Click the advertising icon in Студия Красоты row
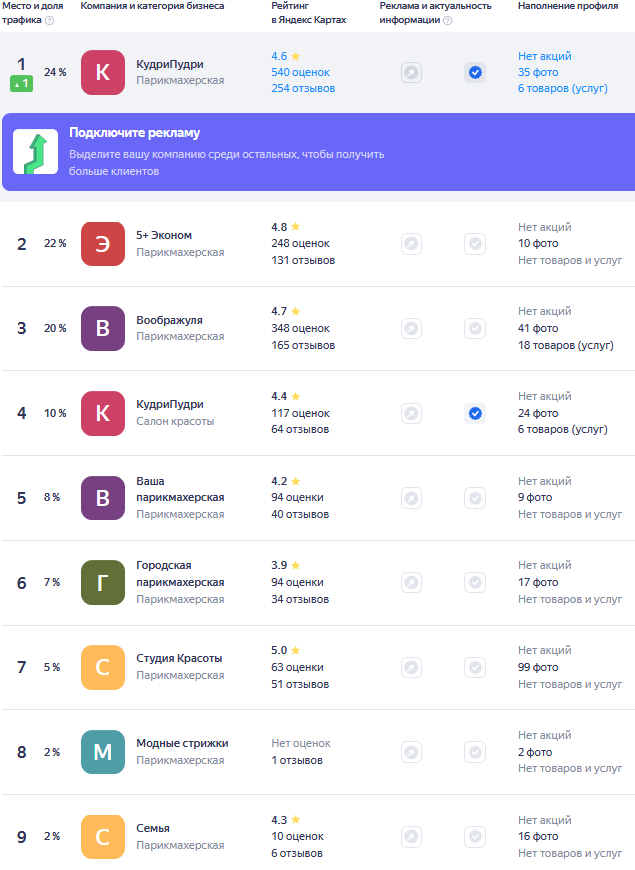 coord(411,667)
